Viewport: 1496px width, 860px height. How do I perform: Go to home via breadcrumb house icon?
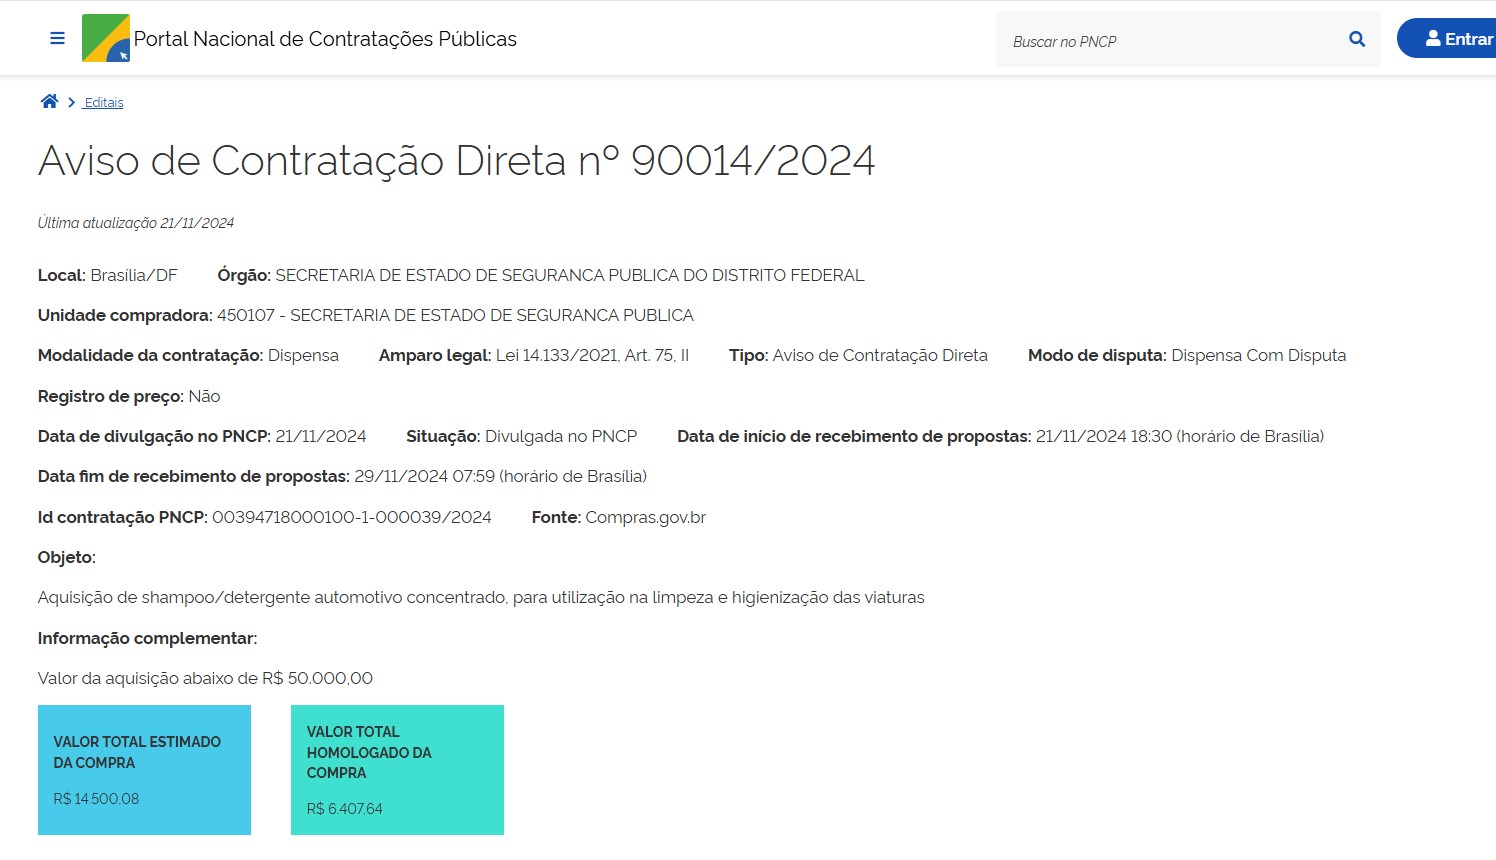49,102
